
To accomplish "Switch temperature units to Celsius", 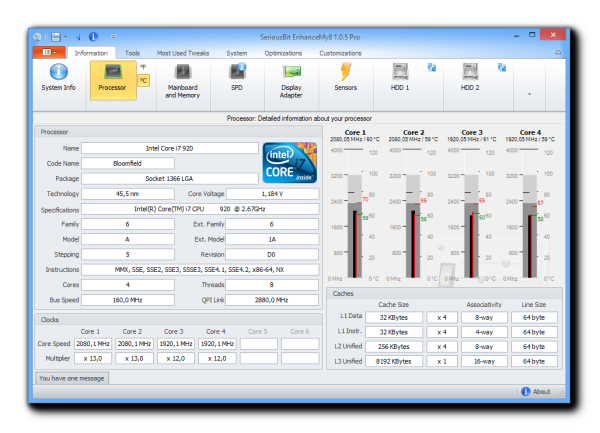I will [143, 81].
